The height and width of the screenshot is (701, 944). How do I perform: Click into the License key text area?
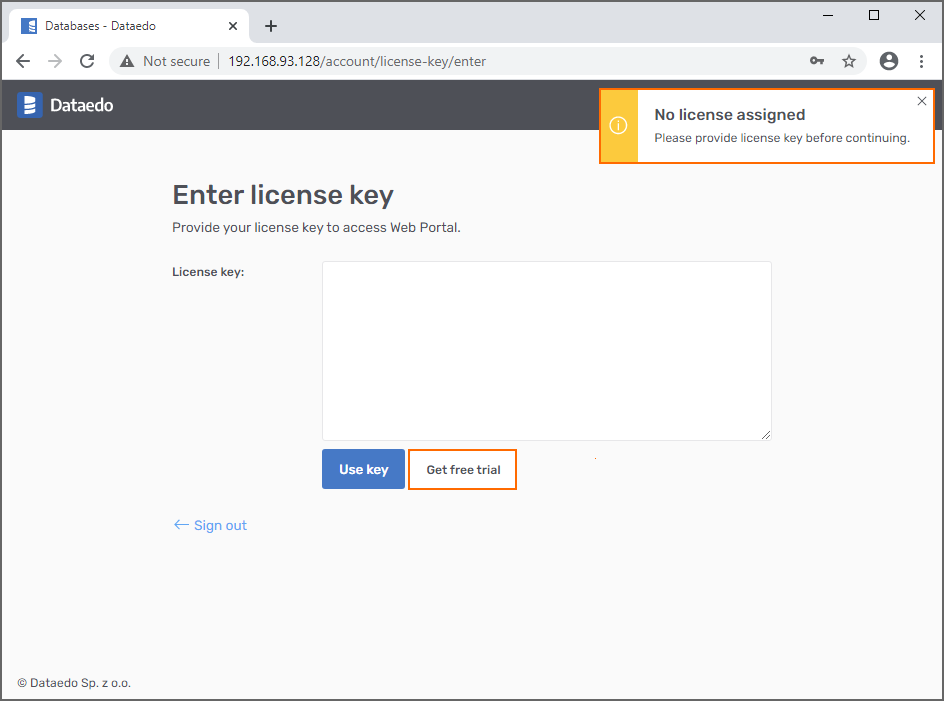point(546,350)
